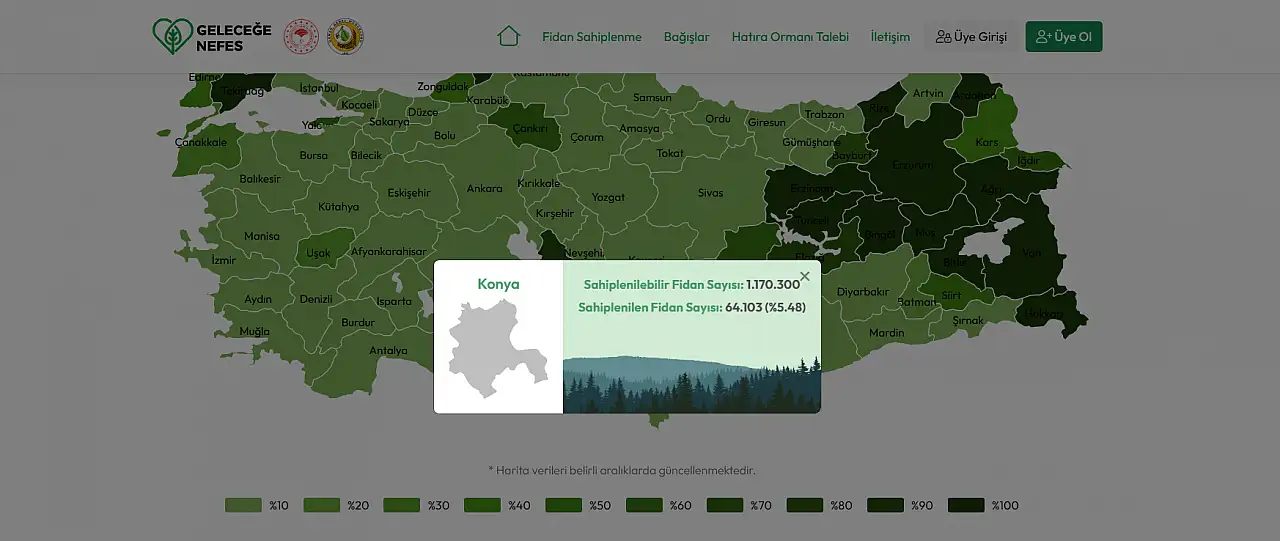Click Antalya province on the map
The image size is (1280, 541).
388,351
